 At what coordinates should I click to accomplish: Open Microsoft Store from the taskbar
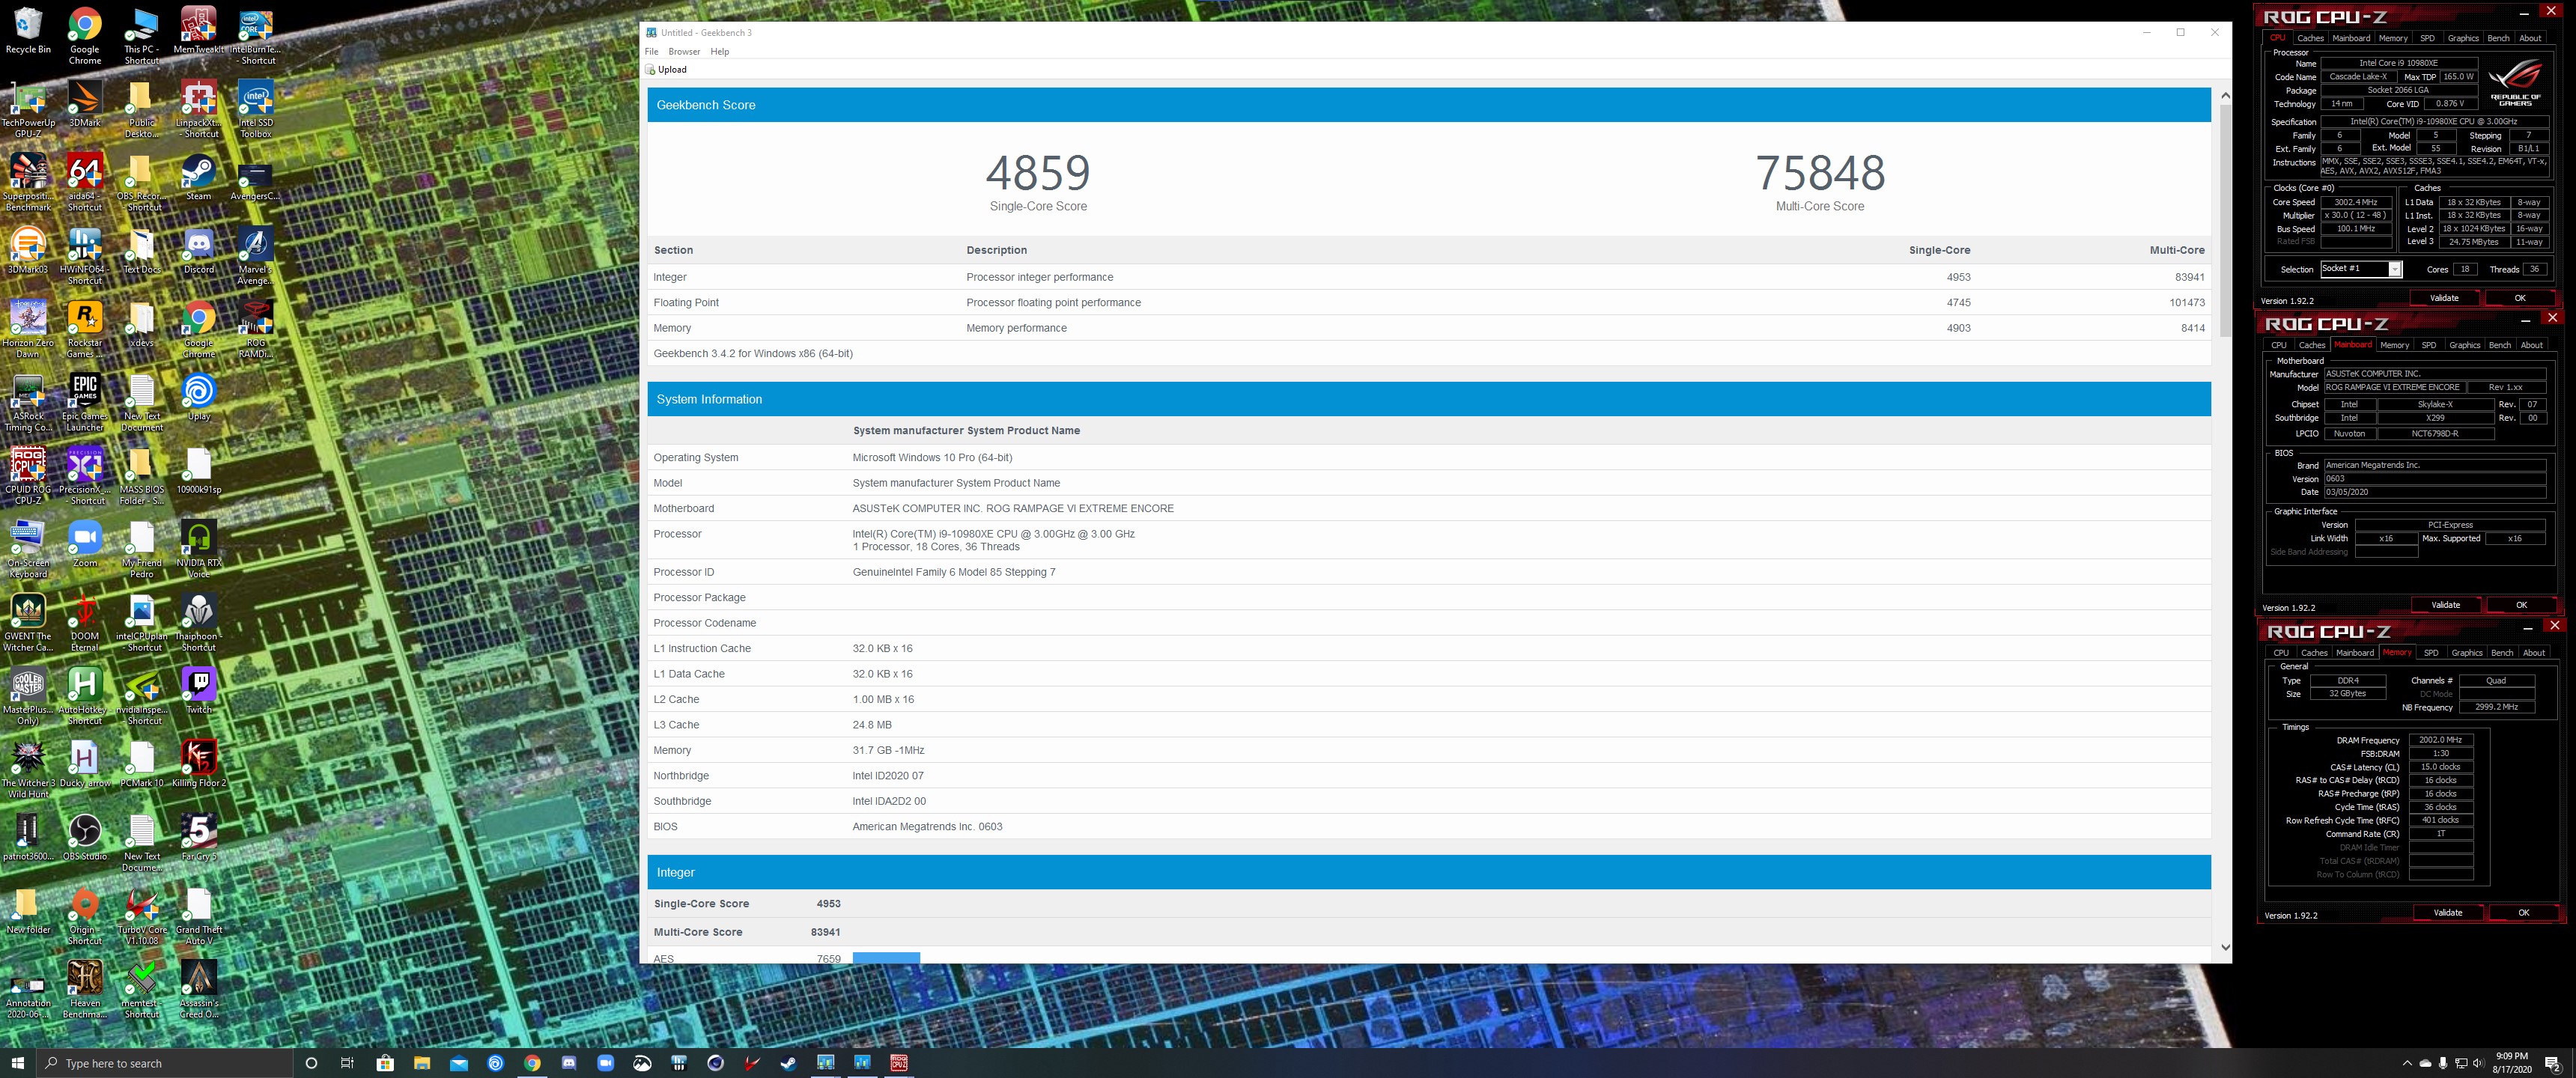click(384, 1063)
